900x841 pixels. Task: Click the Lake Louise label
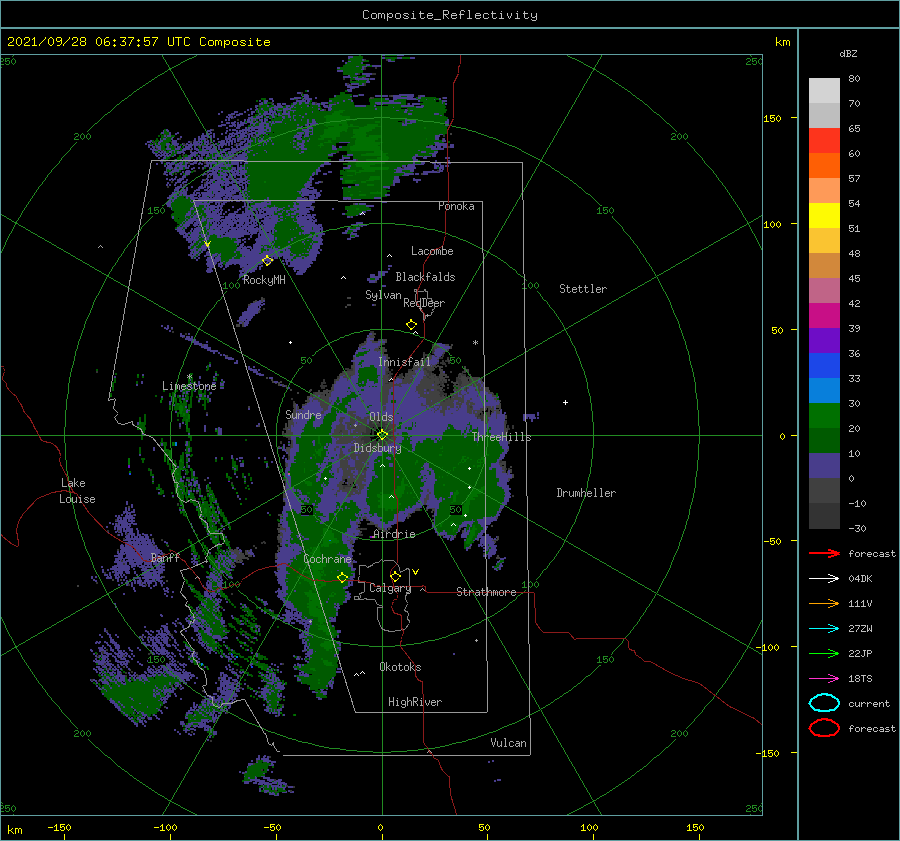click(77, 491)
